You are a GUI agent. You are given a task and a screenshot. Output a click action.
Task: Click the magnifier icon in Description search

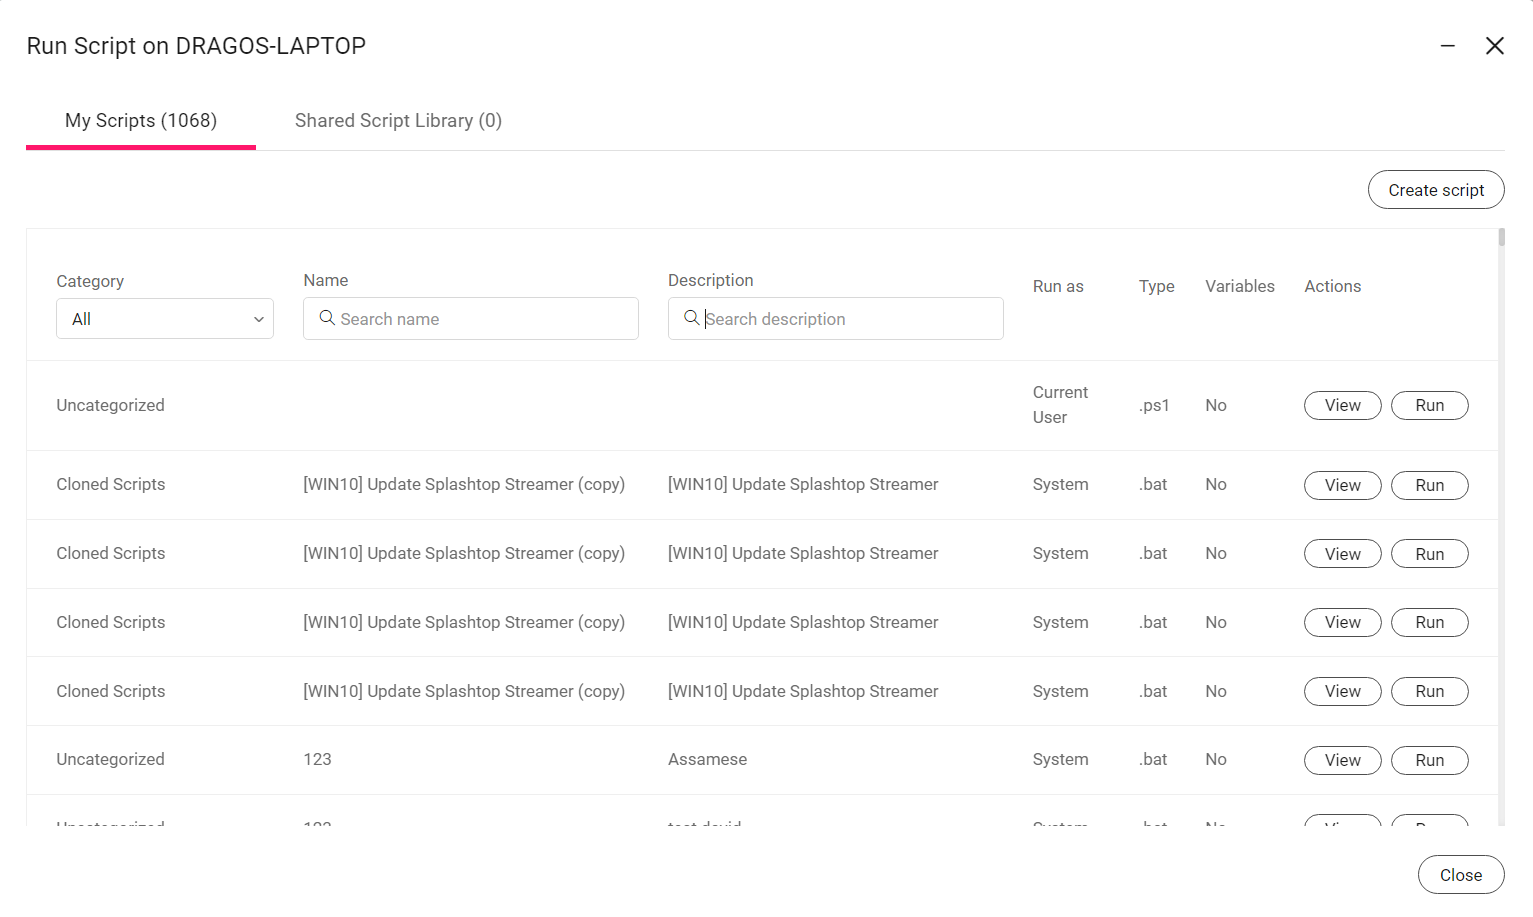(691, 318)
